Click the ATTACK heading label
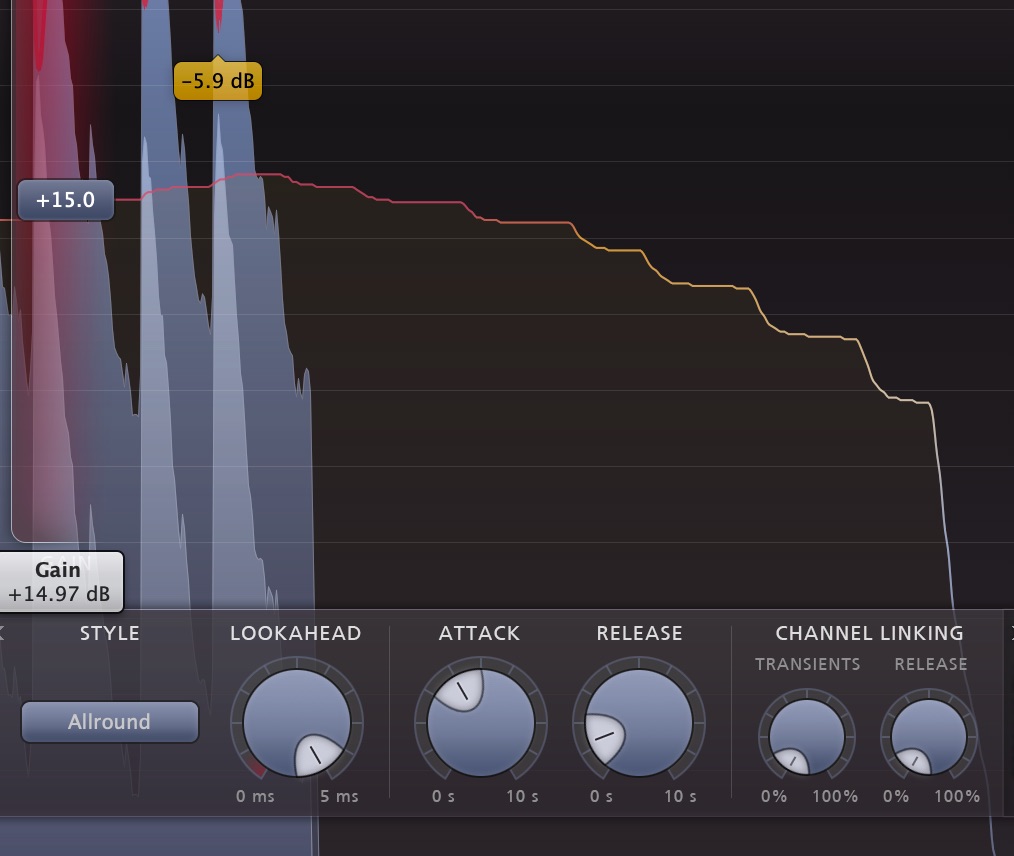The image size is (1014, 856). 479,633
